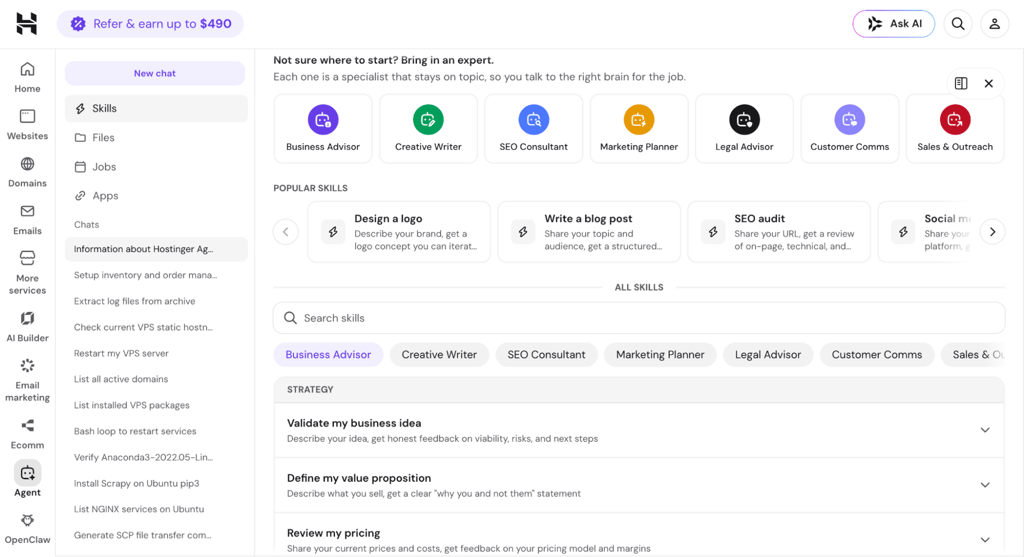
Task: Open Email marketing
Action: coord(27,380)
